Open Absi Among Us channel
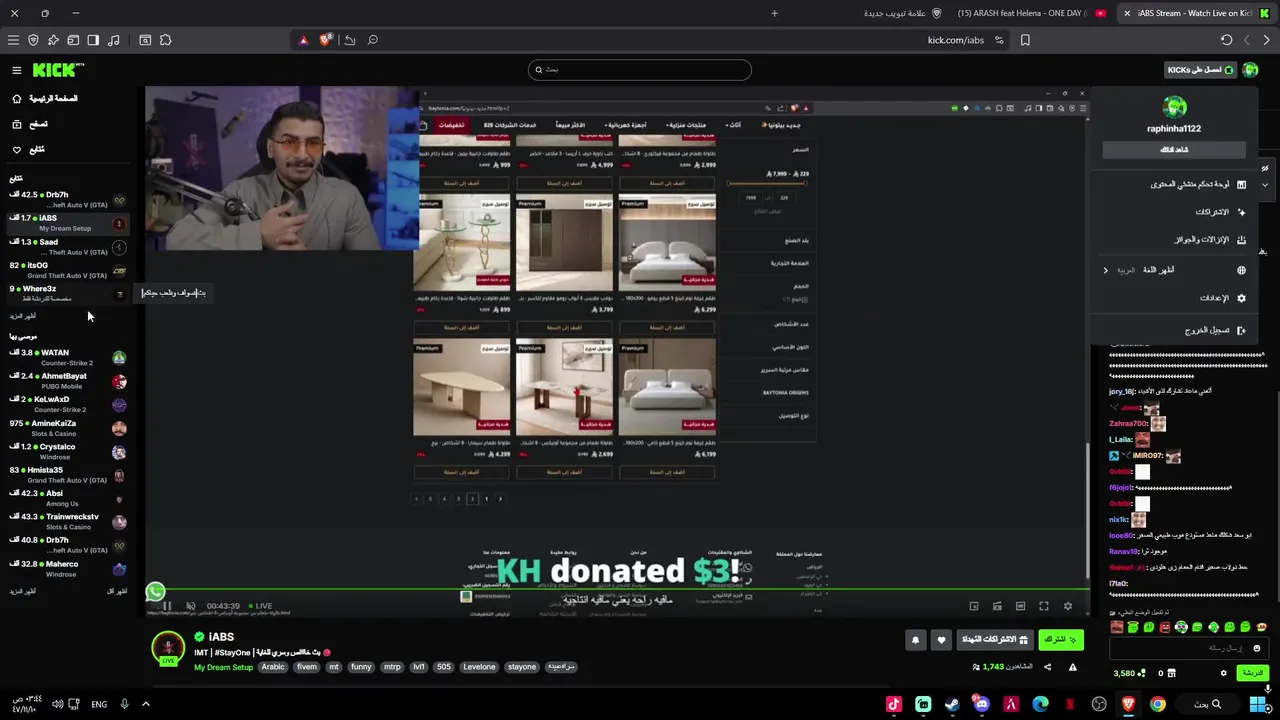The width and height of the screenshot is (1280, 720). click(67, 498)
